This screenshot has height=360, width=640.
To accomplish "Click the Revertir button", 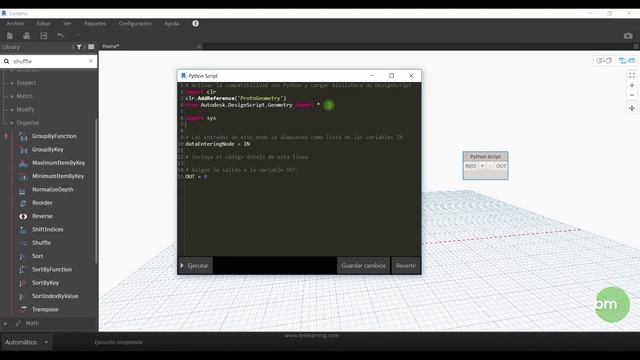I will click(x=406, y=266).
